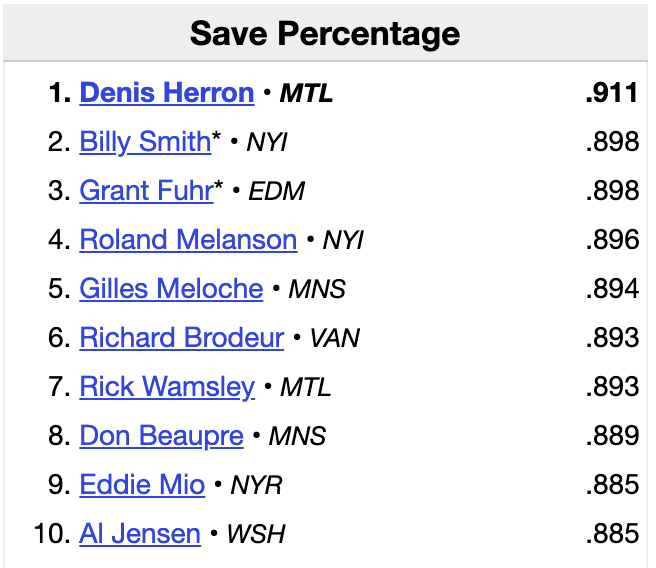Click the VAN team label beside Brodeur
Screen dimensions: 656x568
click(337, 339)
